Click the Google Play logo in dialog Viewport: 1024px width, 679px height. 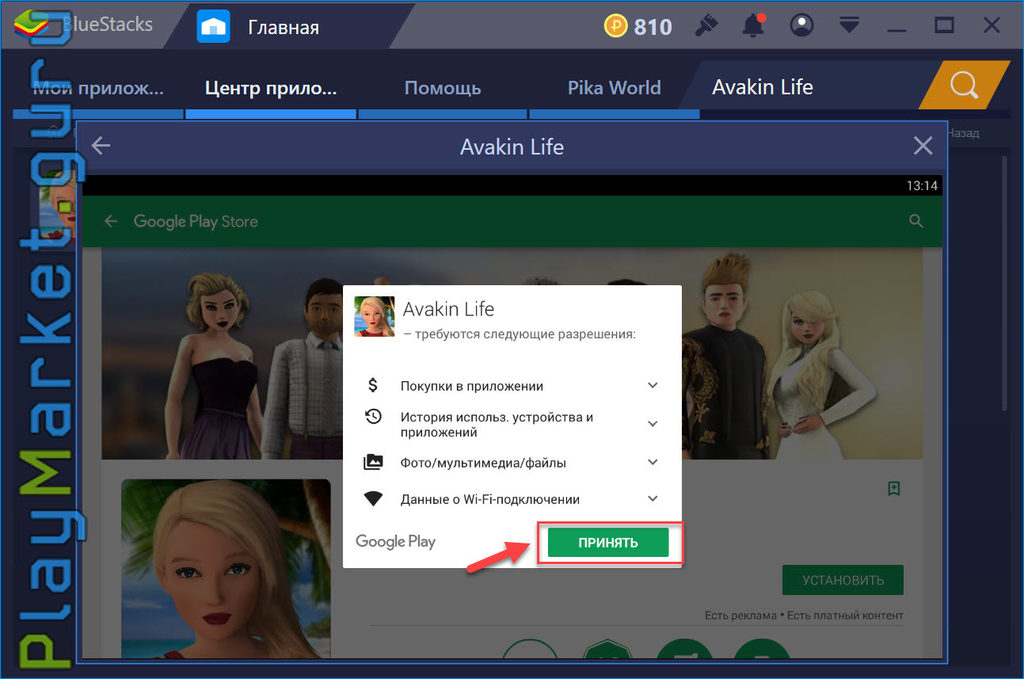coord(395,541)
